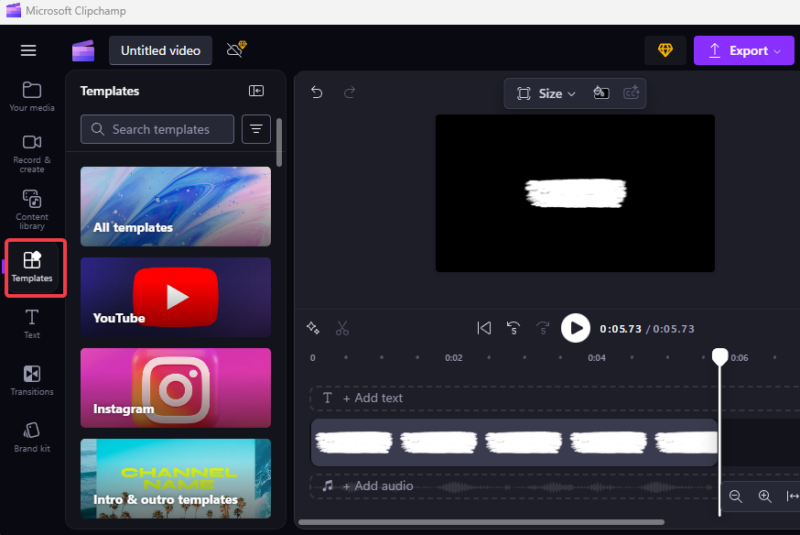
Task: Open the All templates category
Action: (176, 207)
